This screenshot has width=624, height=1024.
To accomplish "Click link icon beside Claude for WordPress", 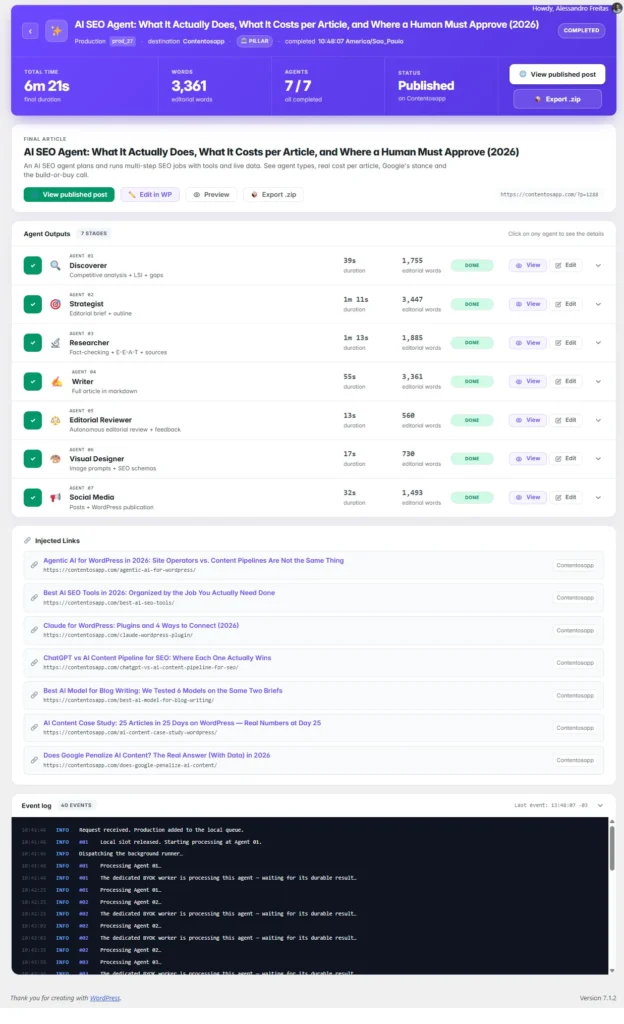I will point(34,630).
